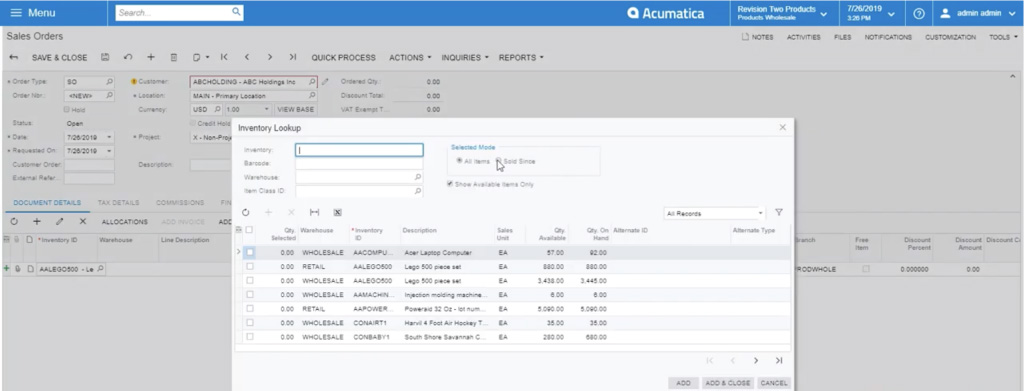Click the Undo icon in Sales Orders toolbar
The image size is (1024, 391).
click(128, 57)
